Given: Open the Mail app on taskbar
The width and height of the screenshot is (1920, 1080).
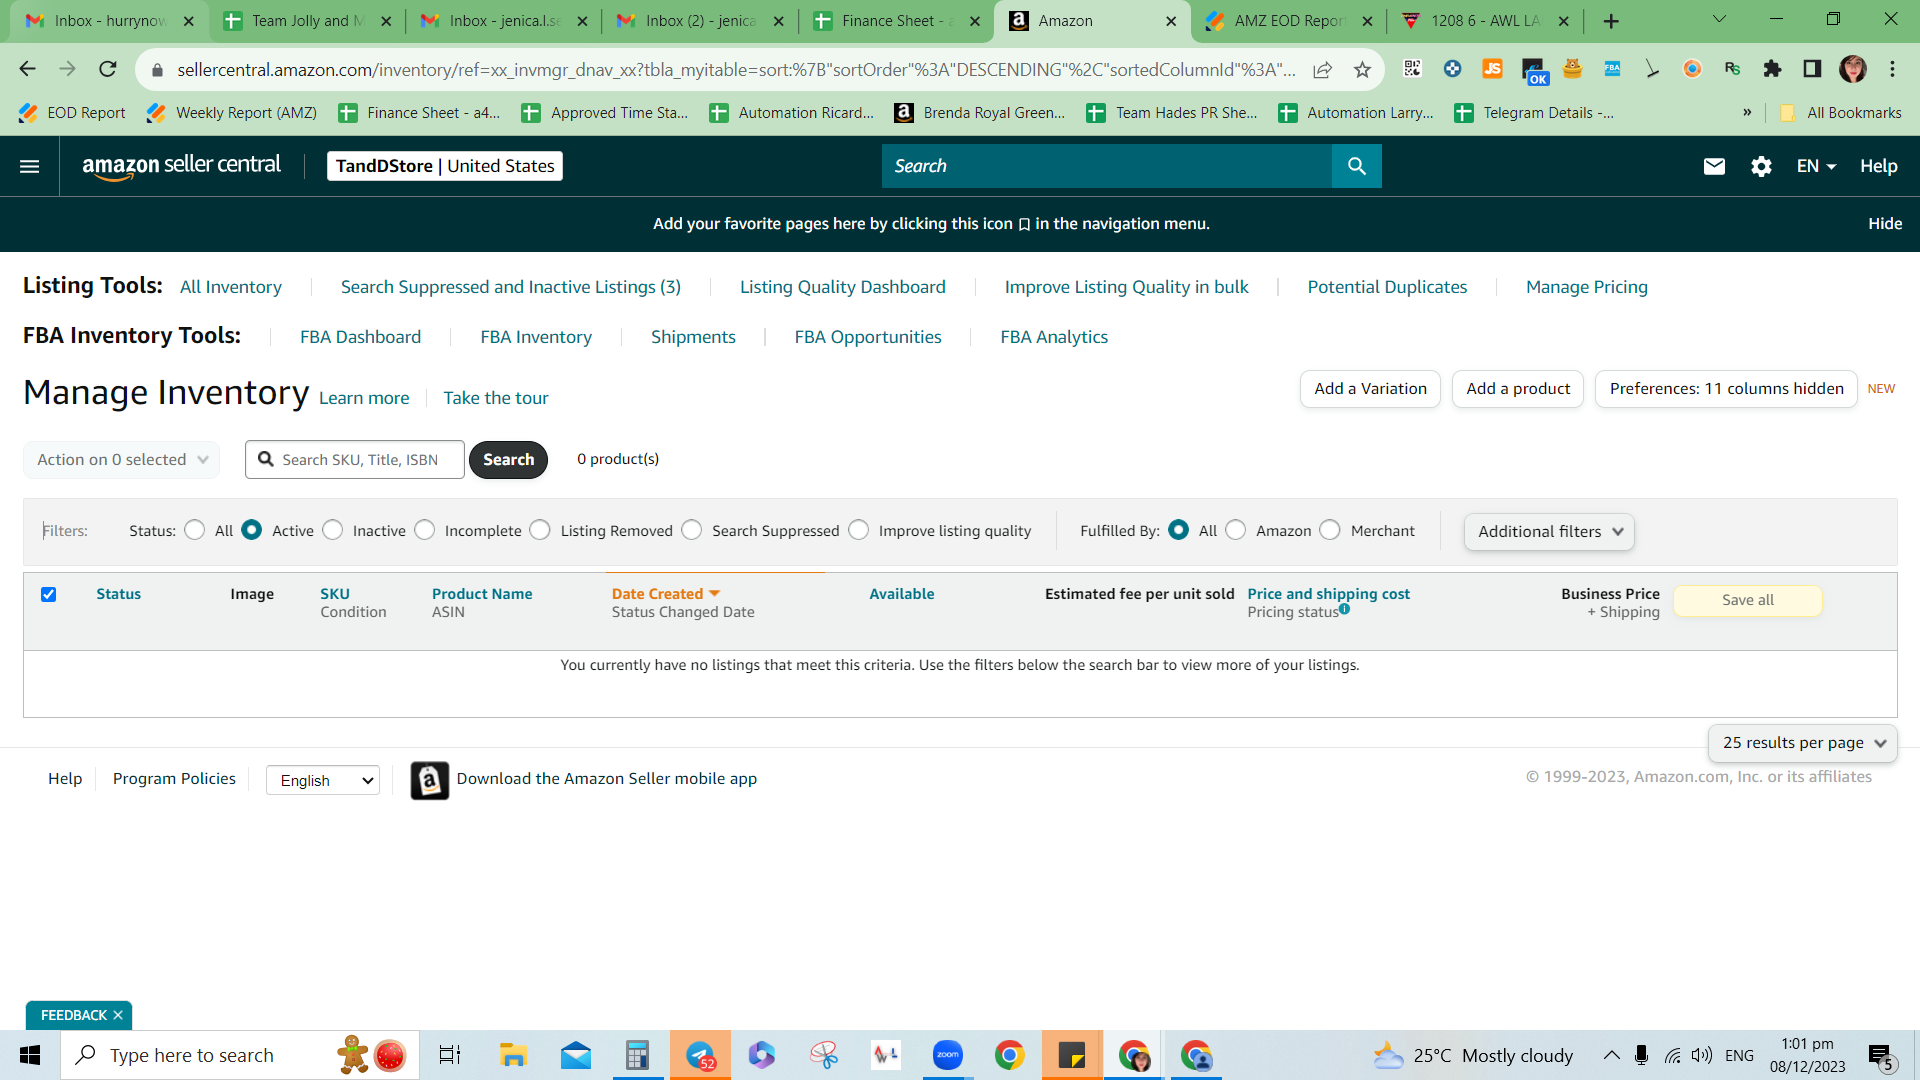Looking at the screenshot, I should (x=575, y=1055).
